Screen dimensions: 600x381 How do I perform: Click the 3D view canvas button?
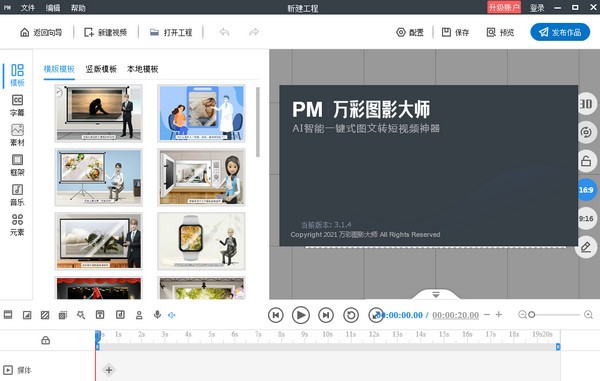coord(586,104)
